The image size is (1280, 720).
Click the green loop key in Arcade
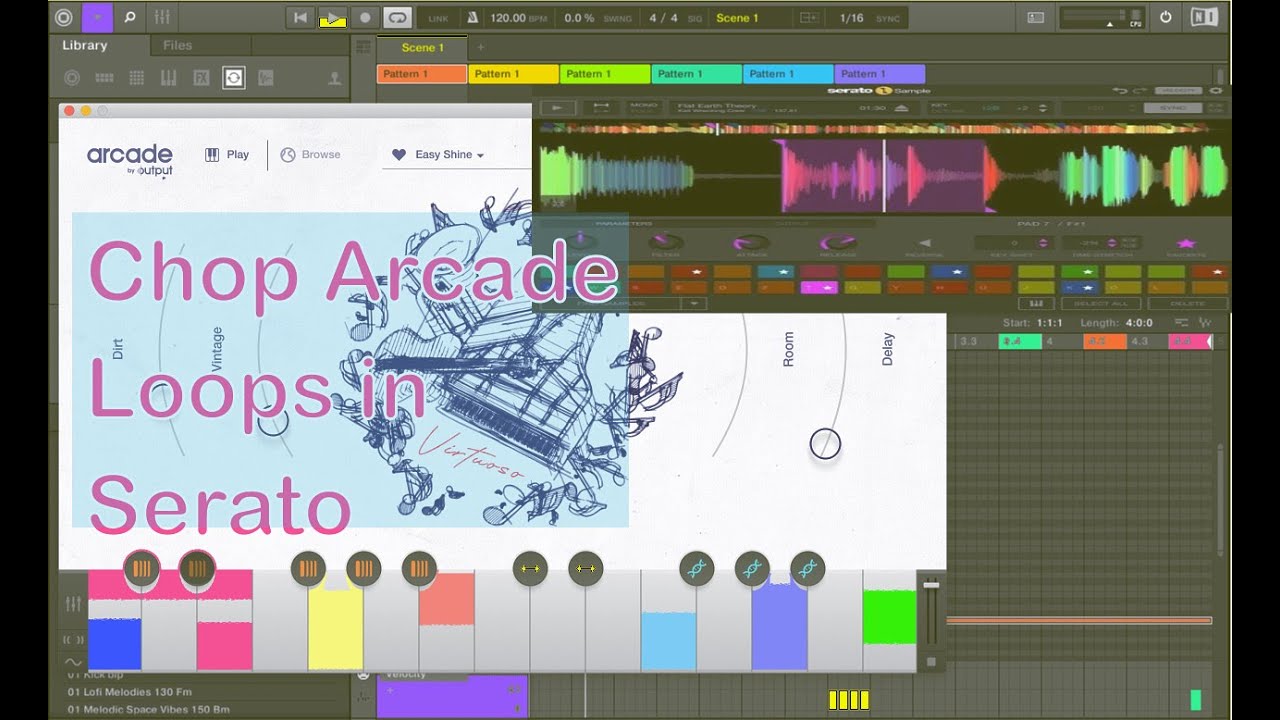tap(889, 618)
